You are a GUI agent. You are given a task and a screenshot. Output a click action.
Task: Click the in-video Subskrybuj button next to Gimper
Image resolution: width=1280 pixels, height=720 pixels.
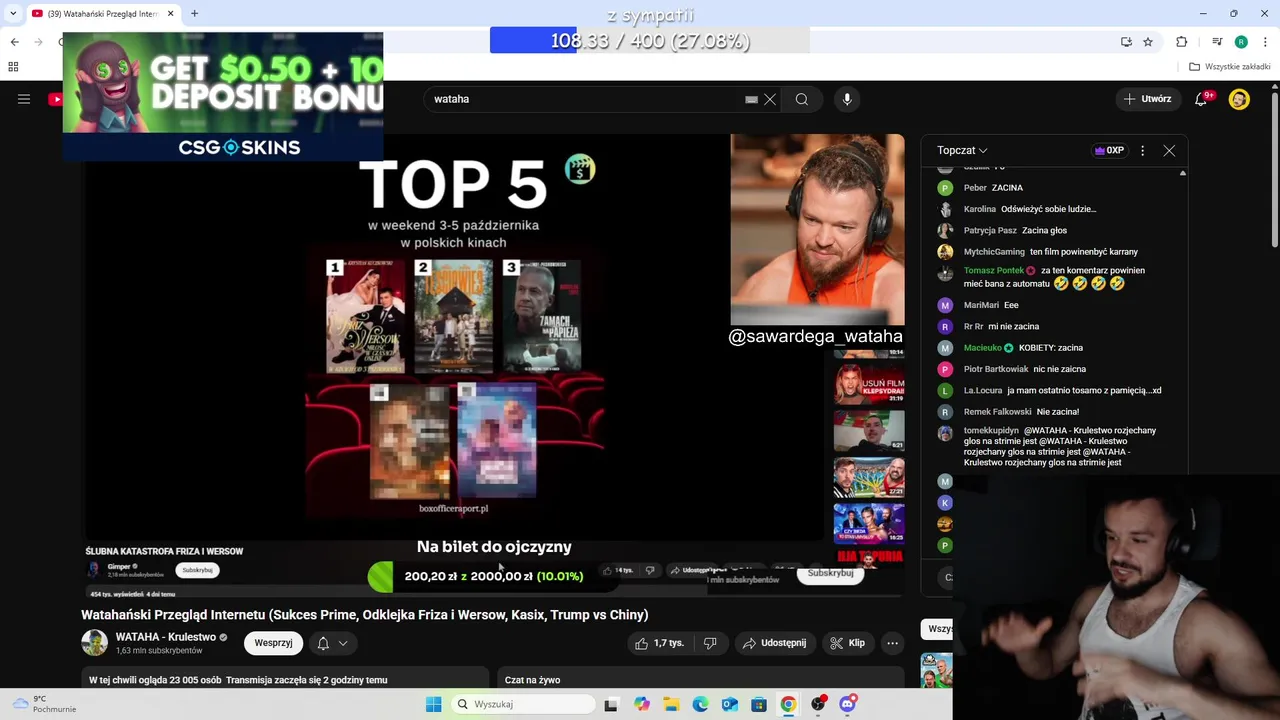tap(197, 570)
